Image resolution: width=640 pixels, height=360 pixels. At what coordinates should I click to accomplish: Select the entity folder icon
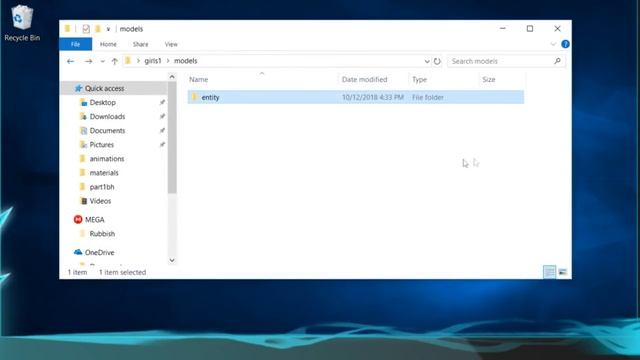coord(194,97)
